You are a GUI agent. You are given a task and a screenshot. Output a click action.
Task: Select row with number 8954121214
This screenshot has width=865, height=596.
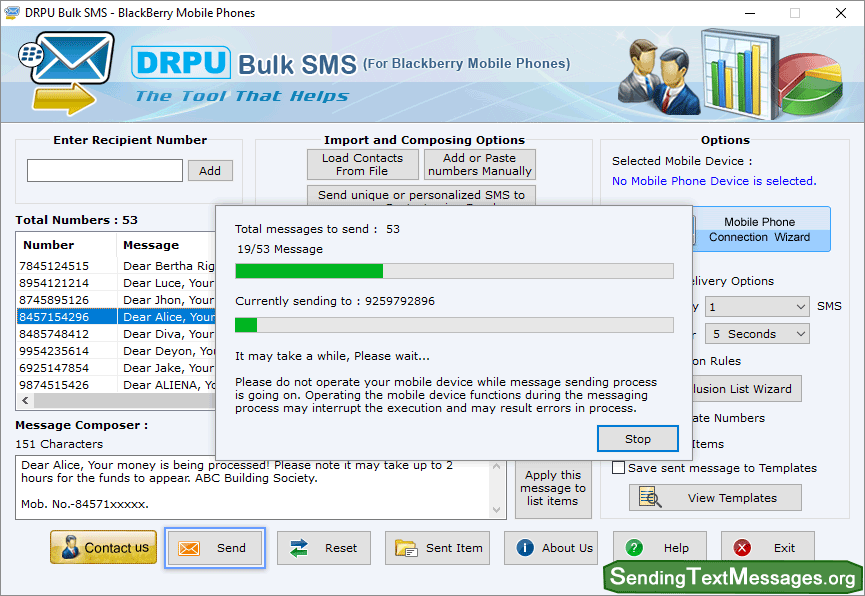pos(116,283)
